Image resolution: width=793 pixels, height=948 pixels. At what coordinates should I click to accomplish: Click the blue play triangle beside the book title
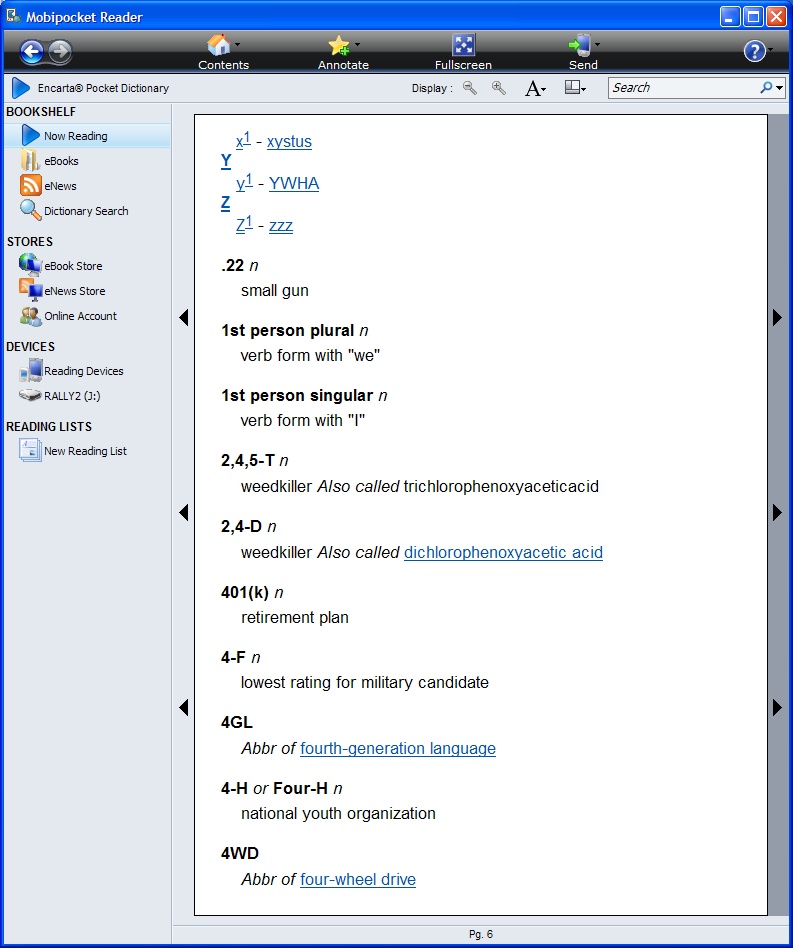[x=21, y=88]
